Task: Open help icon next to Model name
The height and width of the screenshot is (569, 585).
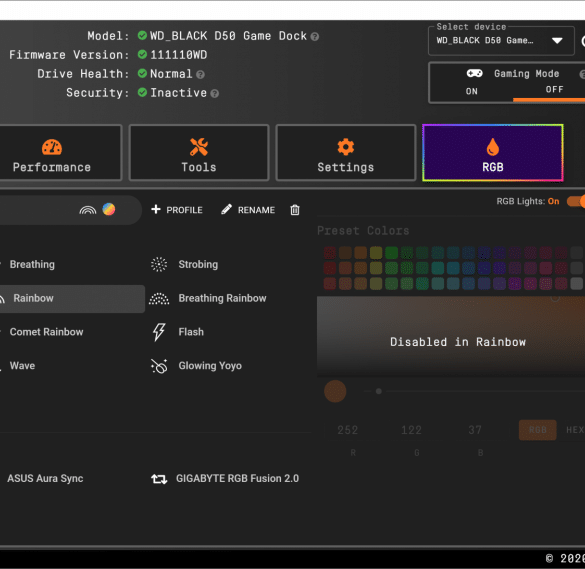Action: coord(315,37)
